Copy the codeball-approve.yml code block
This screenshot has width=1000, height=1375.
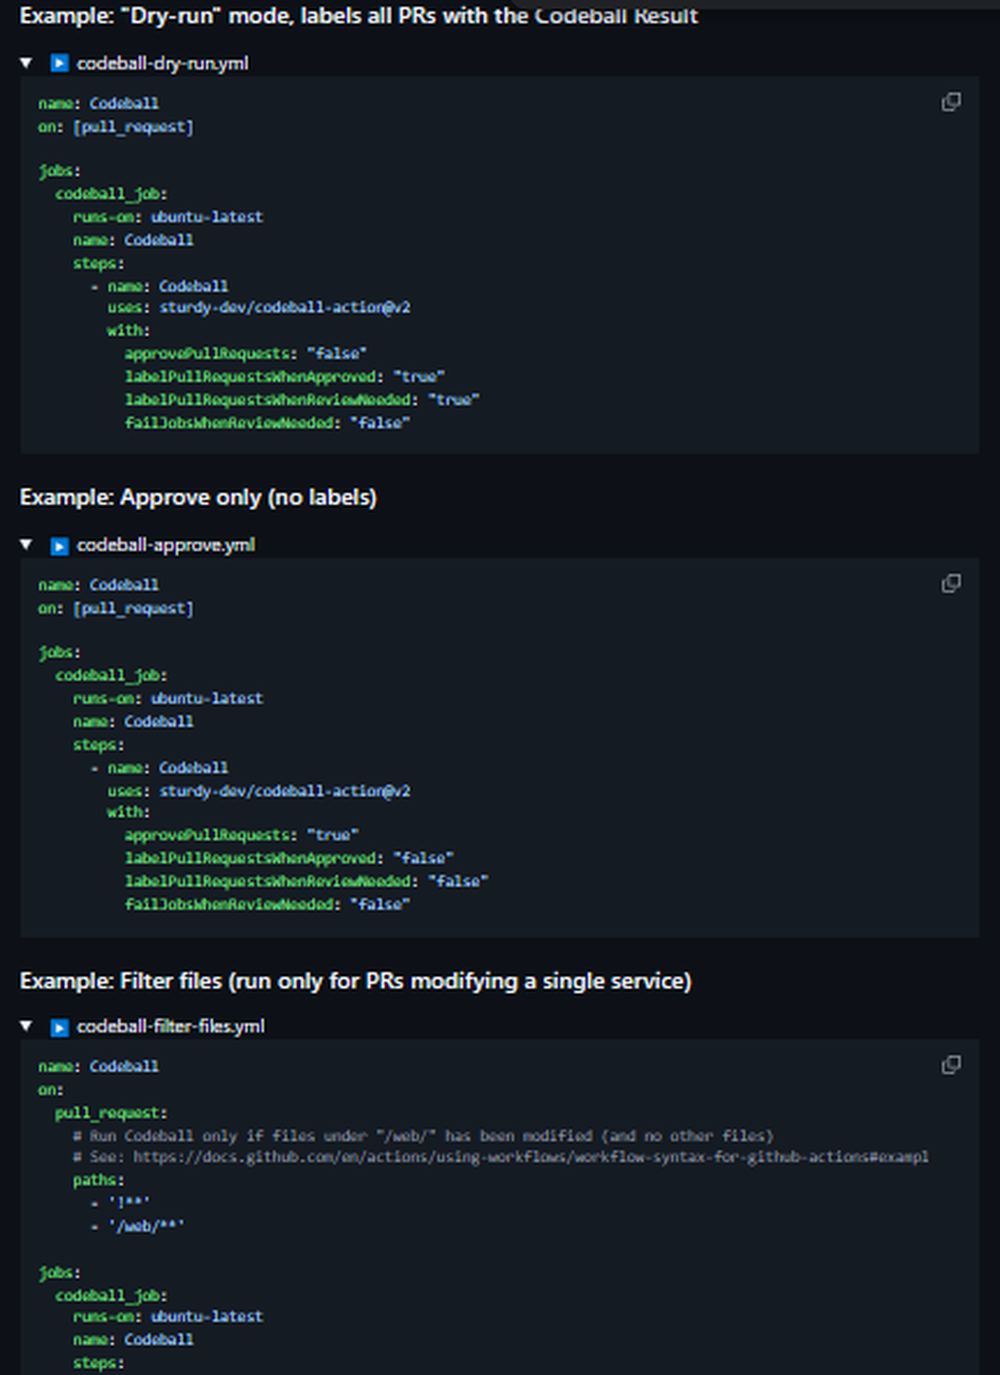(951, 583)
